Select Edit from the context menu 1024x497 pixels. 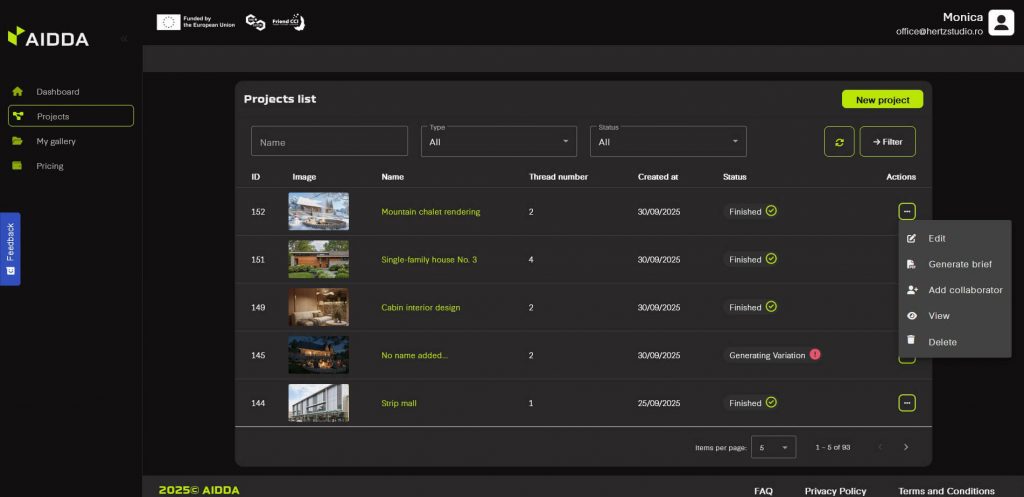tap(936, 238)
